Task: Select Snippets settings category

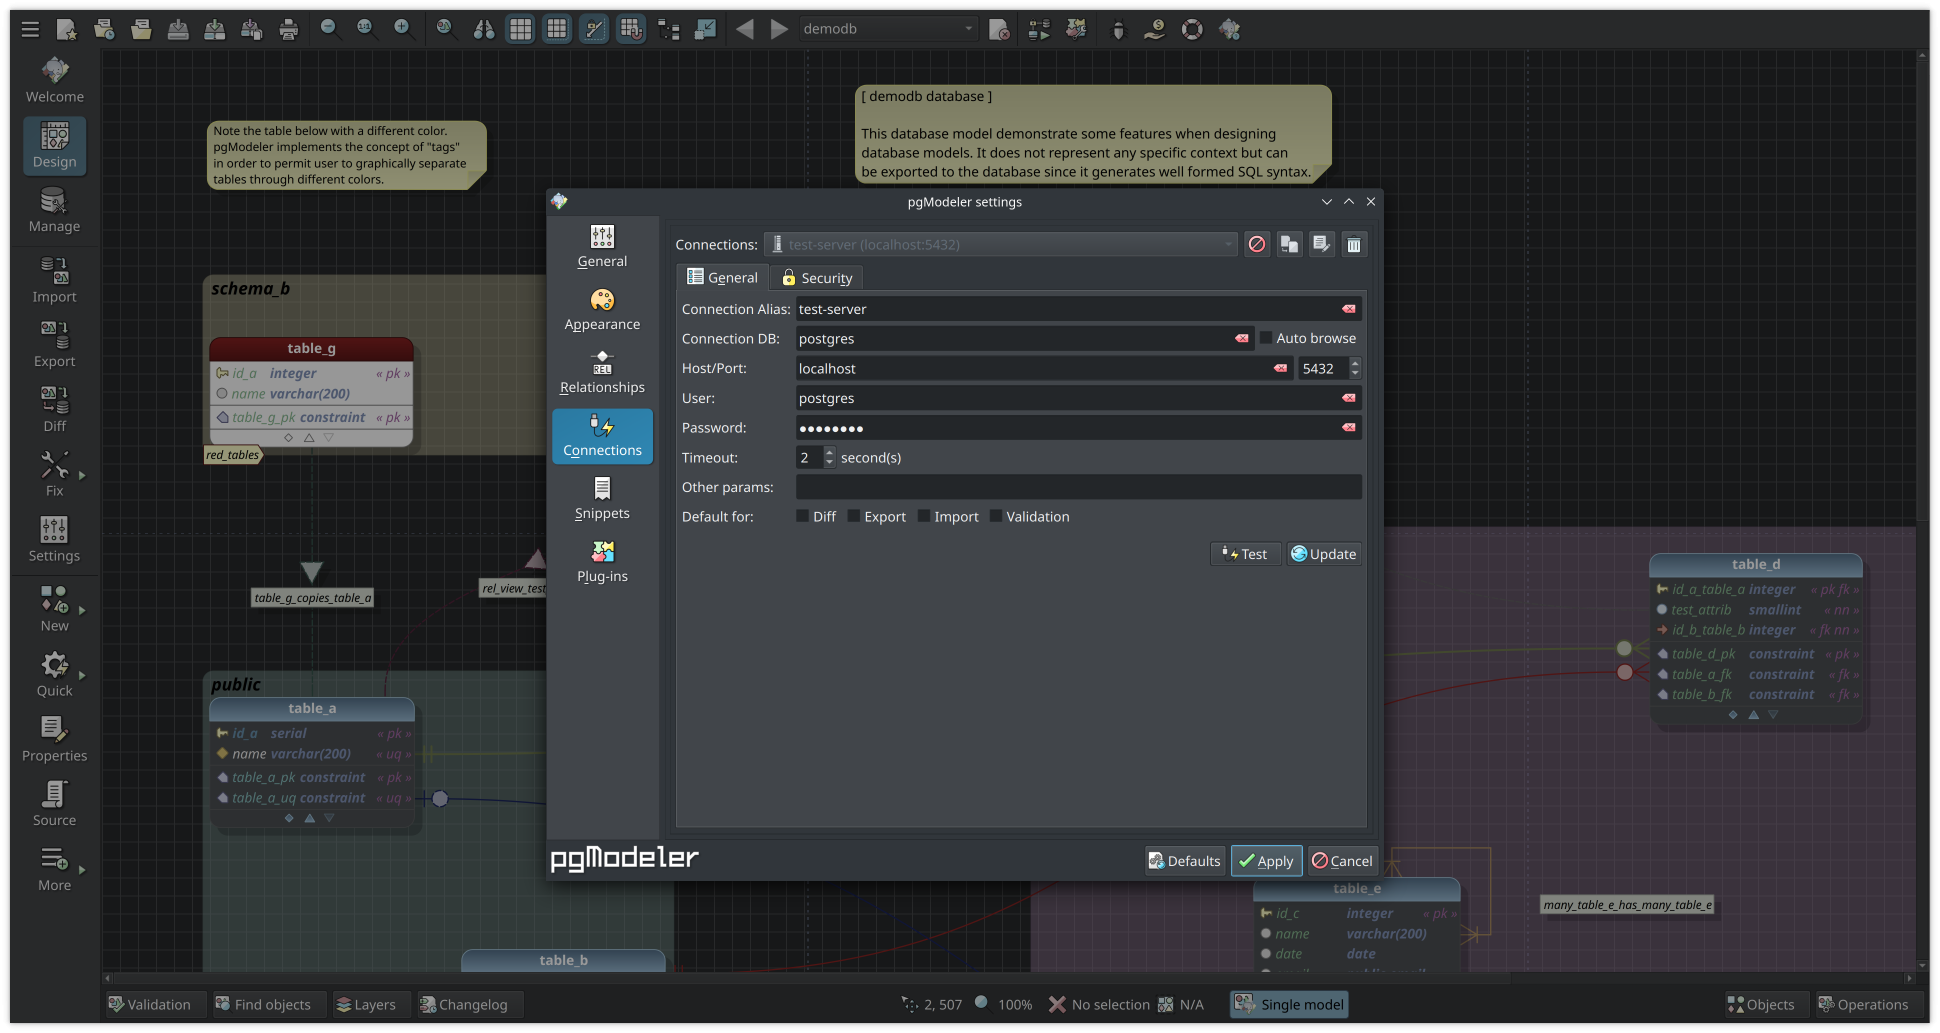Action: click(602, 499)
